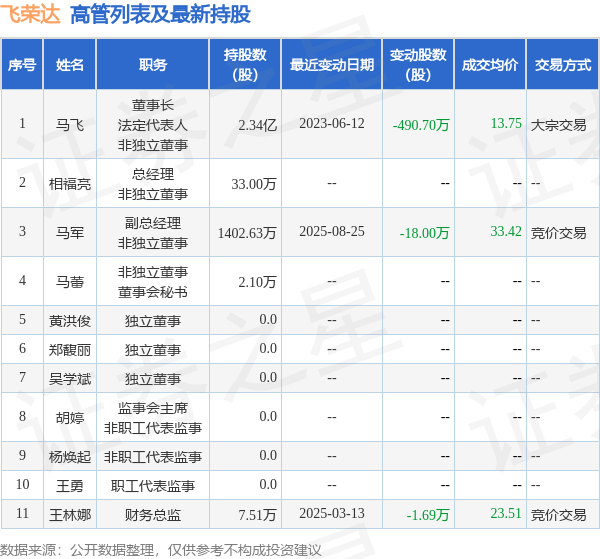Select the 职务 column header

click(x=153, y=65)
